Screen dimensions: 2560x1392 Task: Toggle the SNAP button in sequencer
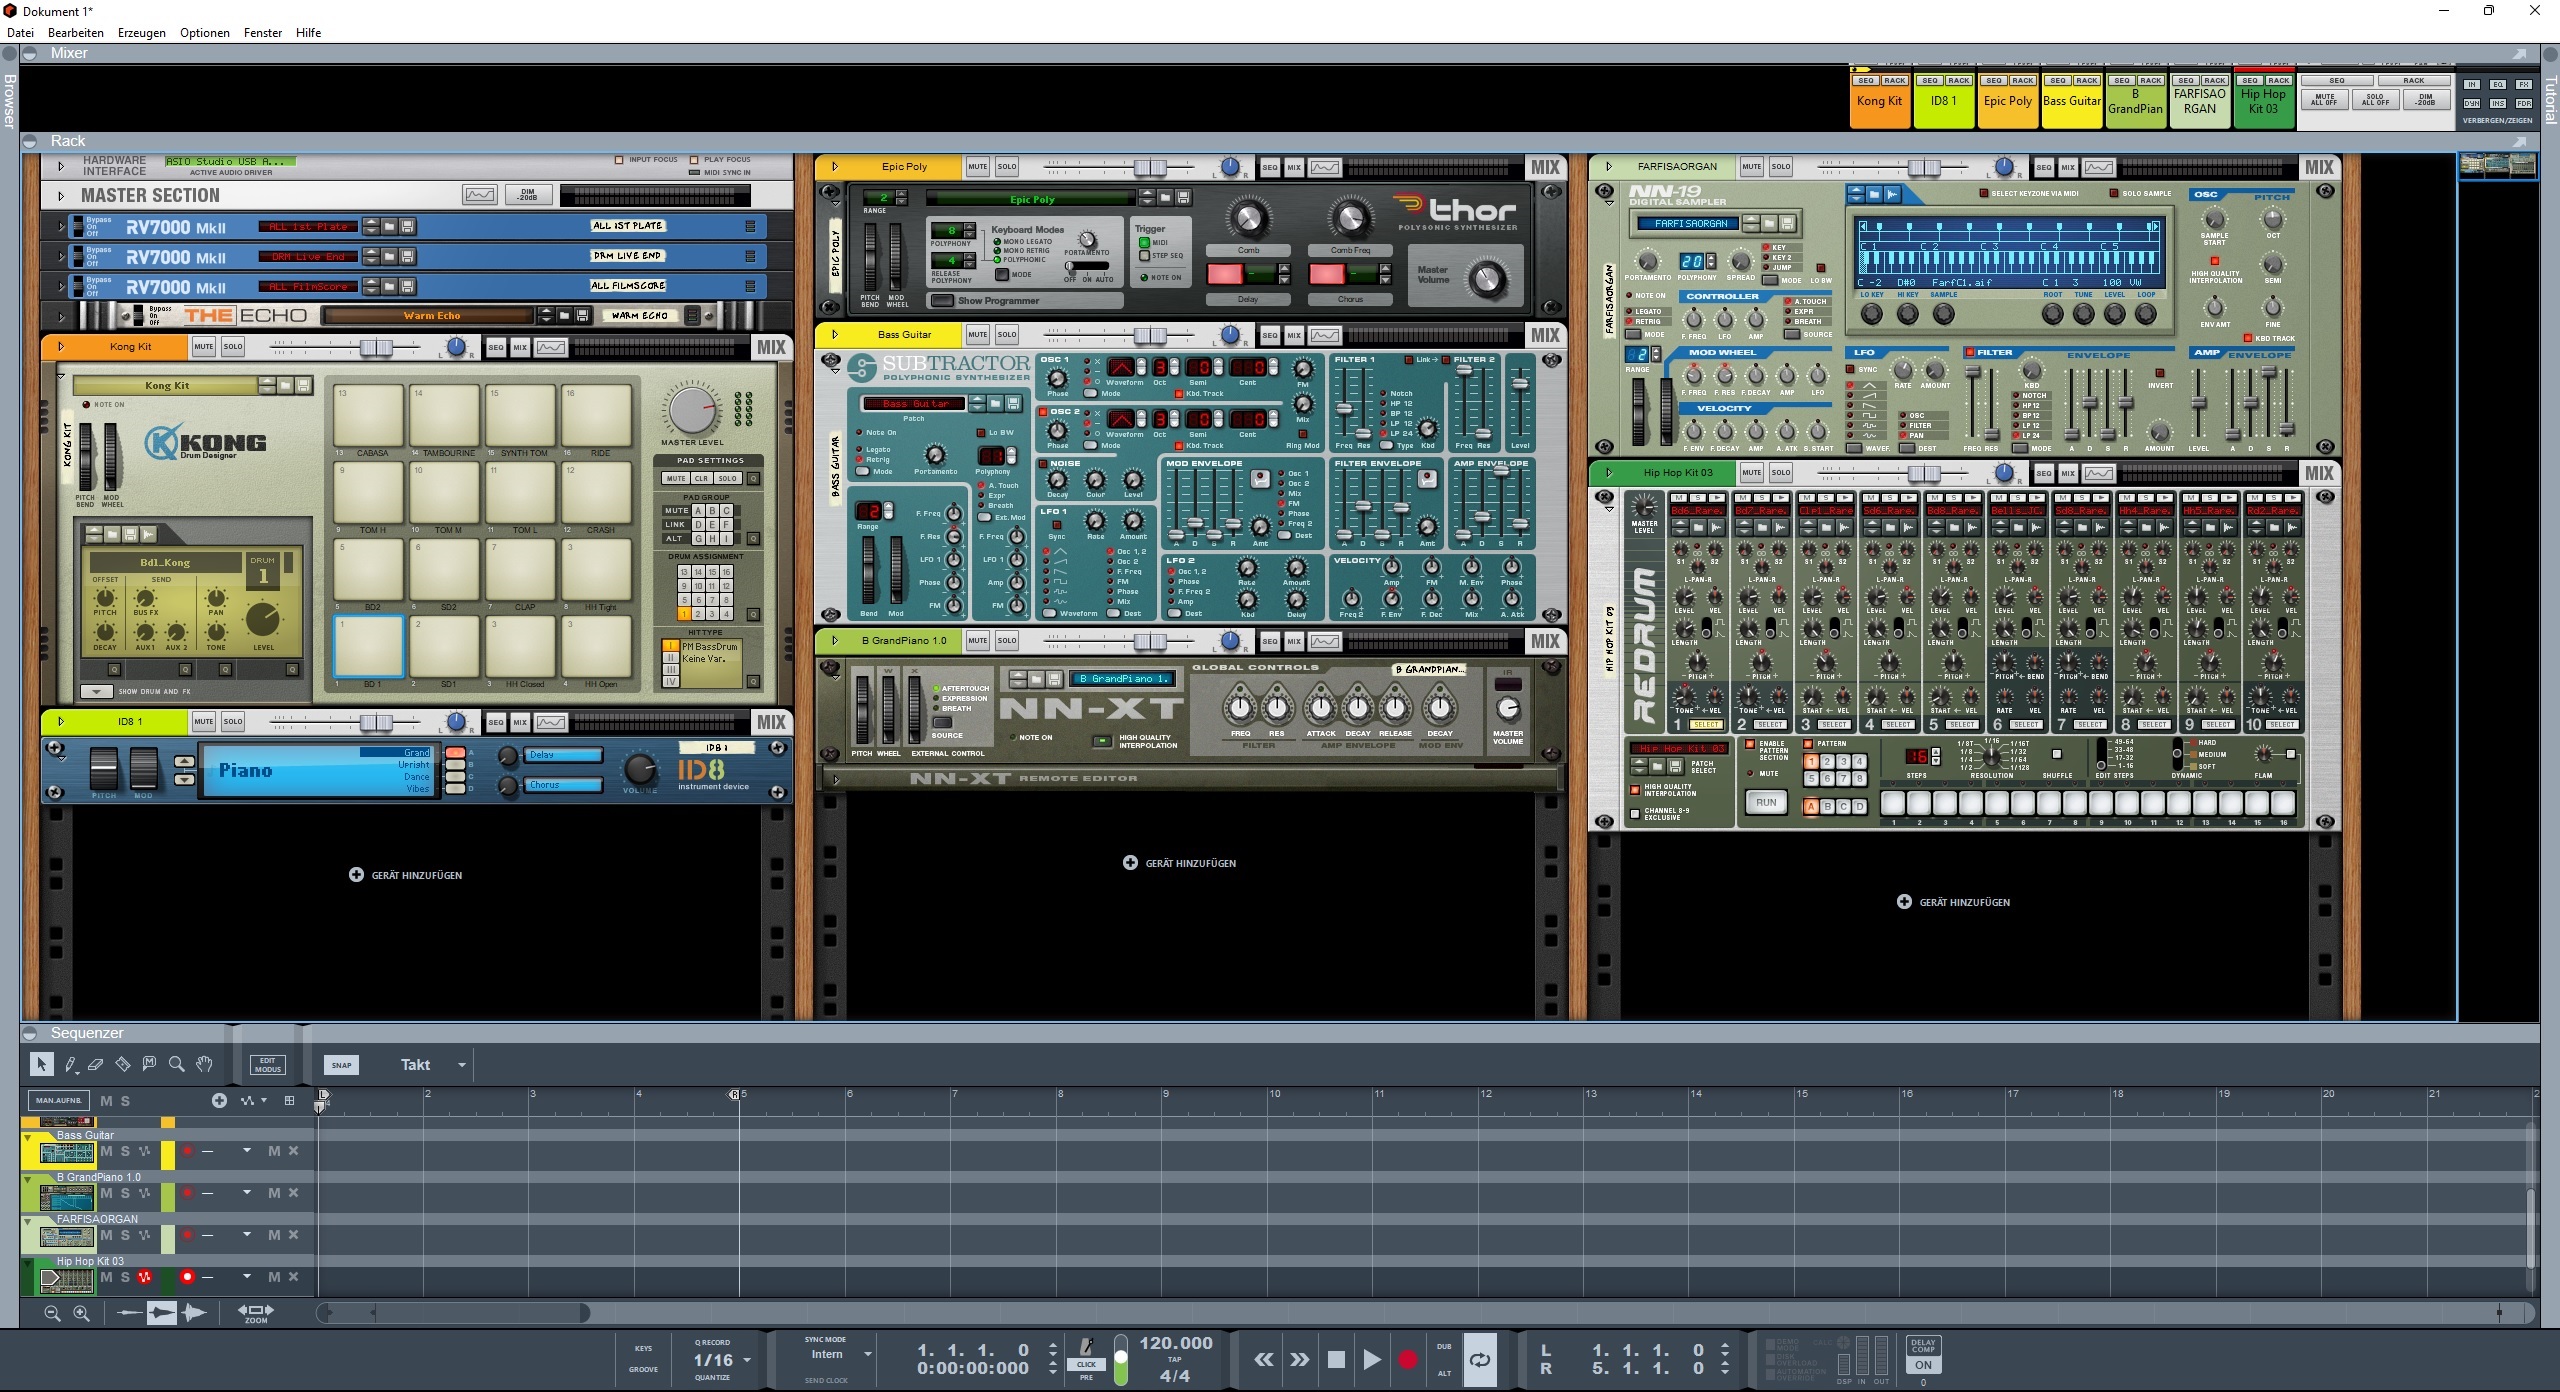coord(341,1065)
